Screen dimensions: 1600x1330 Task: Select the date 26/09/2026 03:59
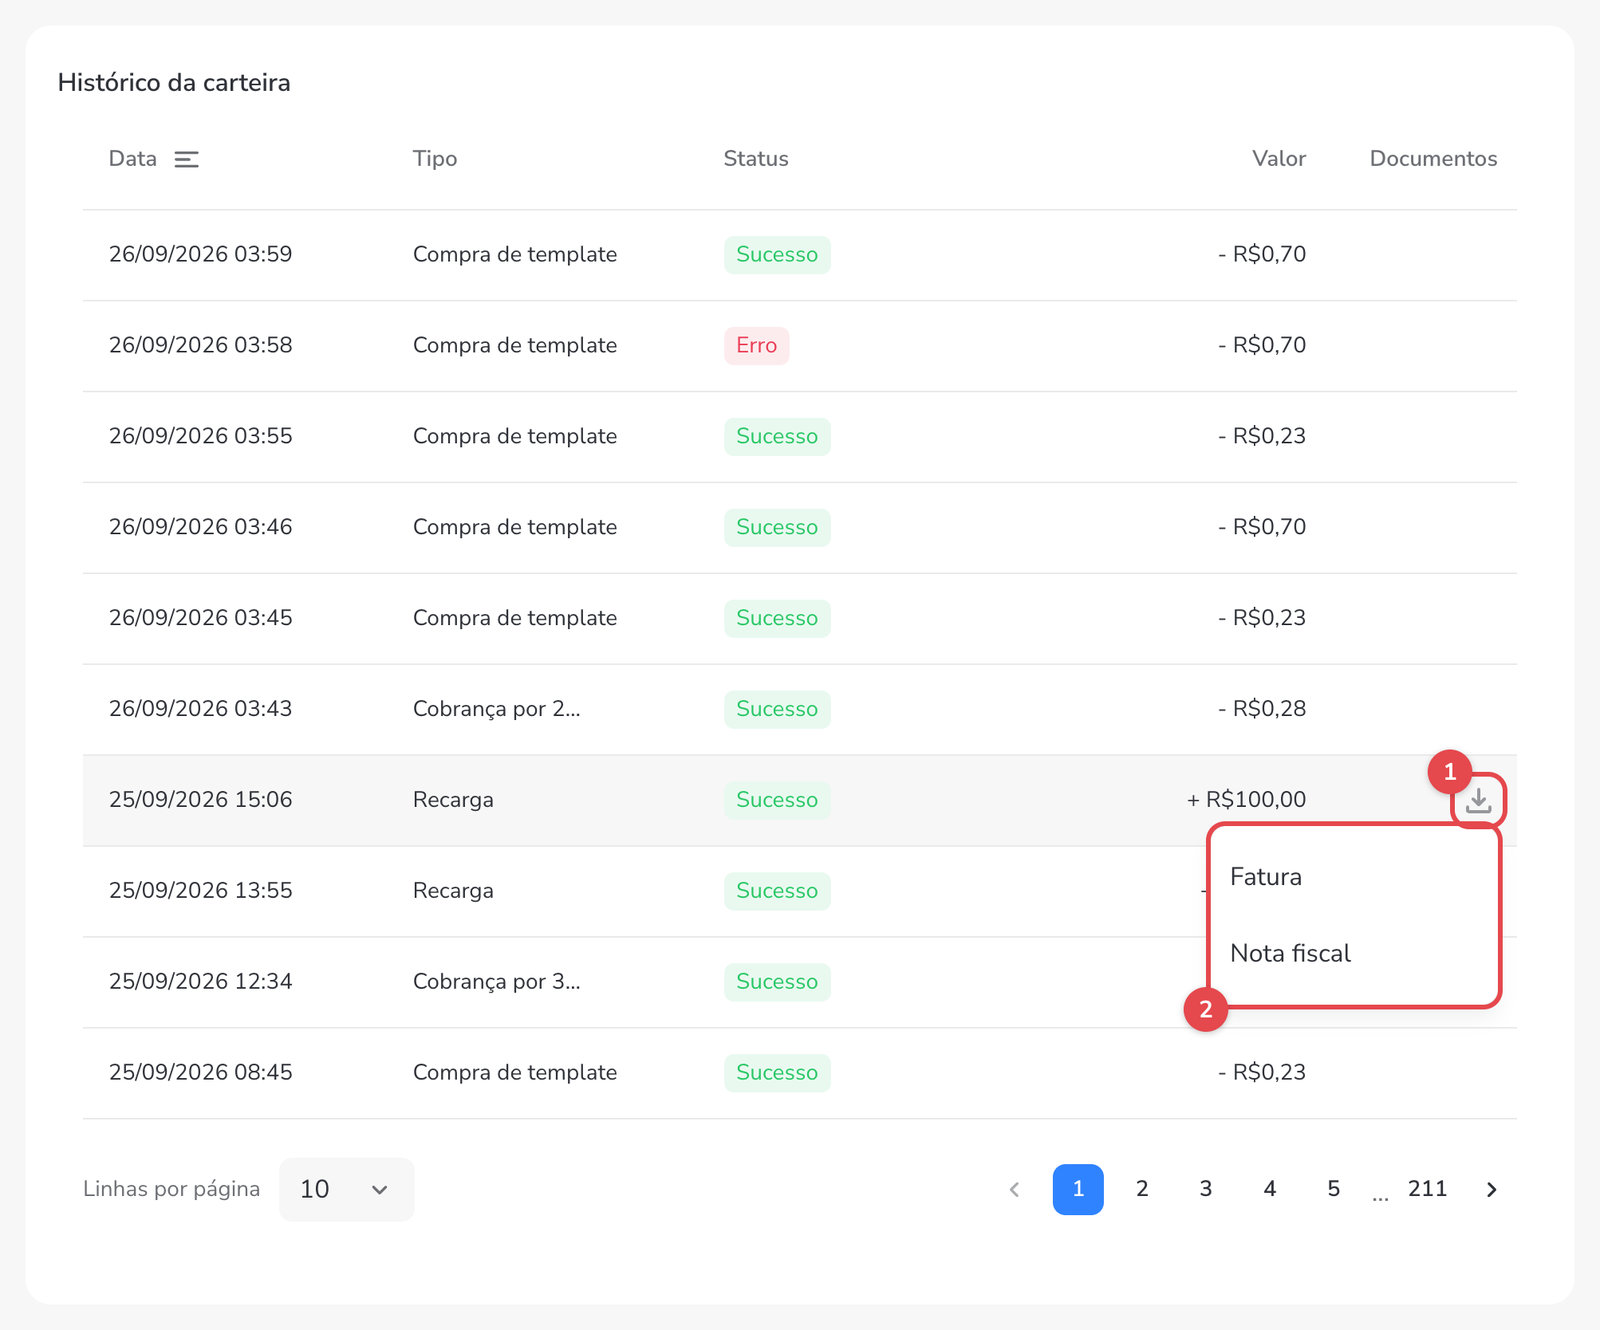(201, 255)
